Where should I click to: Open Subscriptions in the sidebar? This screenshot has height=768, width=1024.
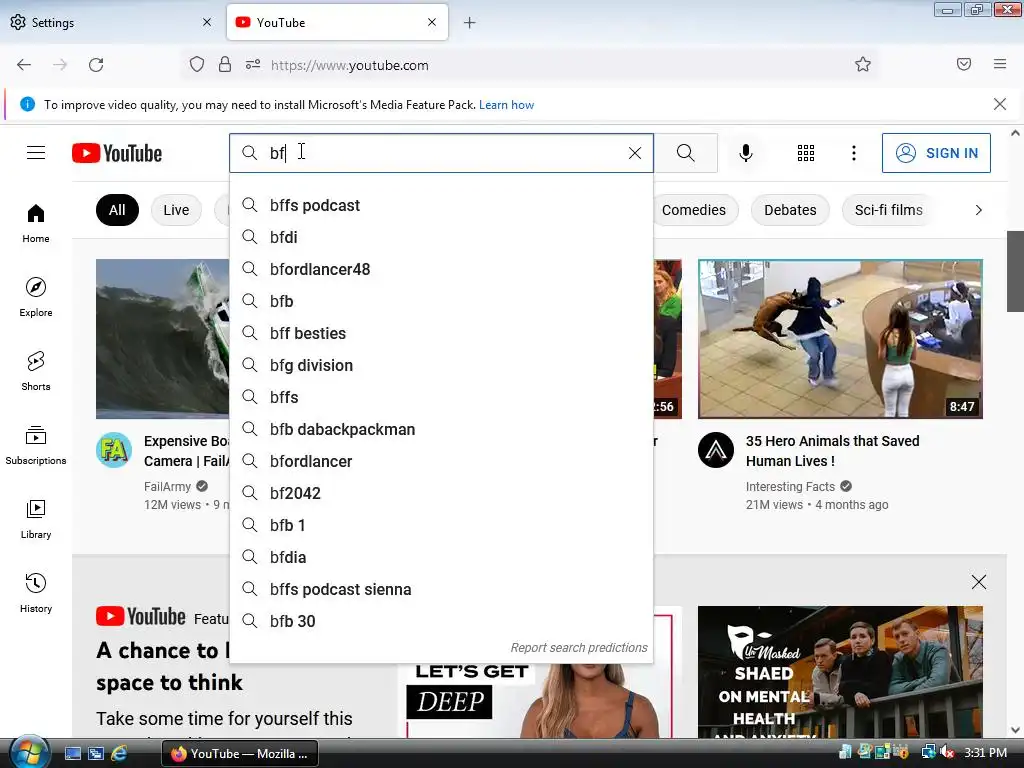36,445
